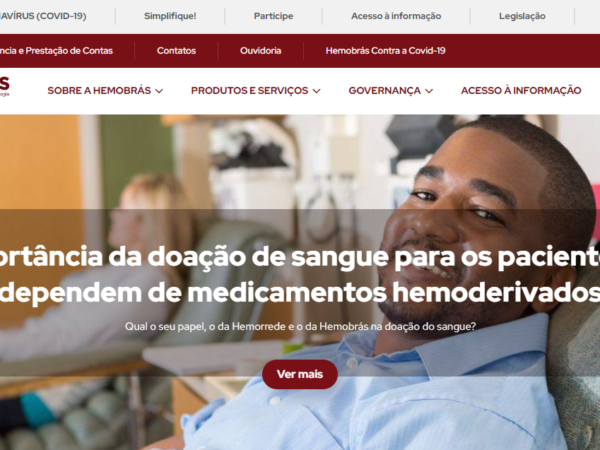Screen dimensions: 600x450
Task: Open the Prestação de Contas link
Action: point(56,51)
